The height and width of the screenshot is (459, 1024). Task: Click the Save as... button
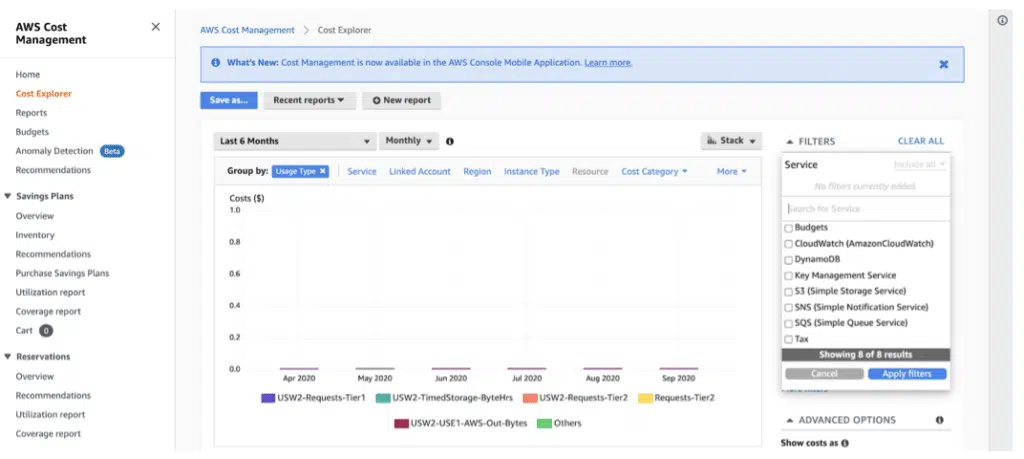pyautogui.click(x=229, y=101)
